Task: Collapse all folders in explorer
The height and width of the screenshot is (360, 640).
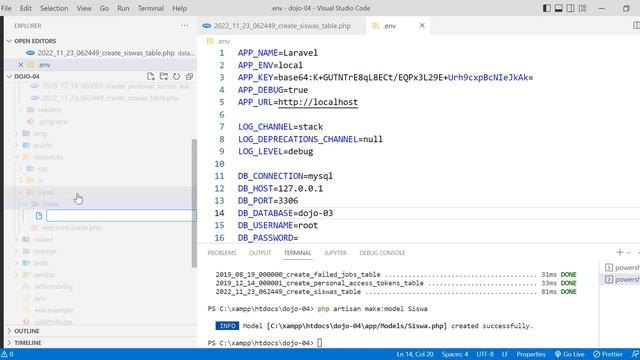Action: (x=189, y=76)
